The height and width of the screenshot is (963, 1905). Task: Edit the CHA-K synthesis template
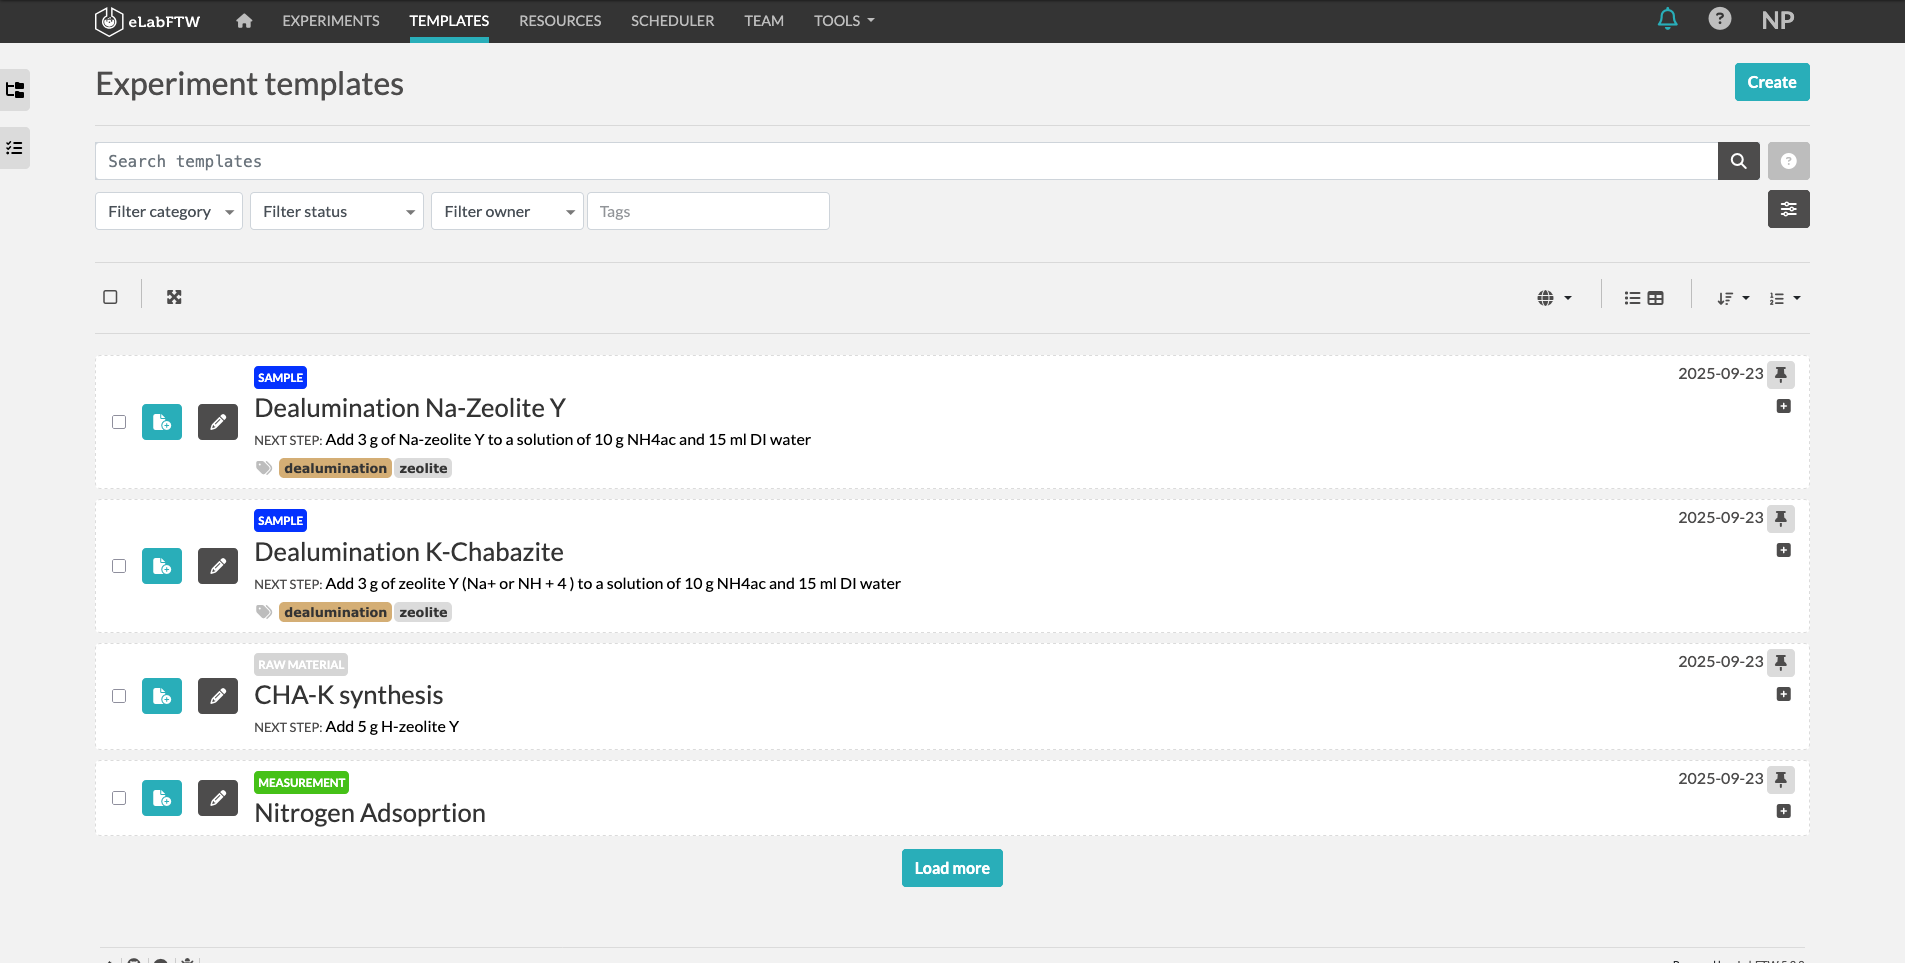[x=217, y=696]
